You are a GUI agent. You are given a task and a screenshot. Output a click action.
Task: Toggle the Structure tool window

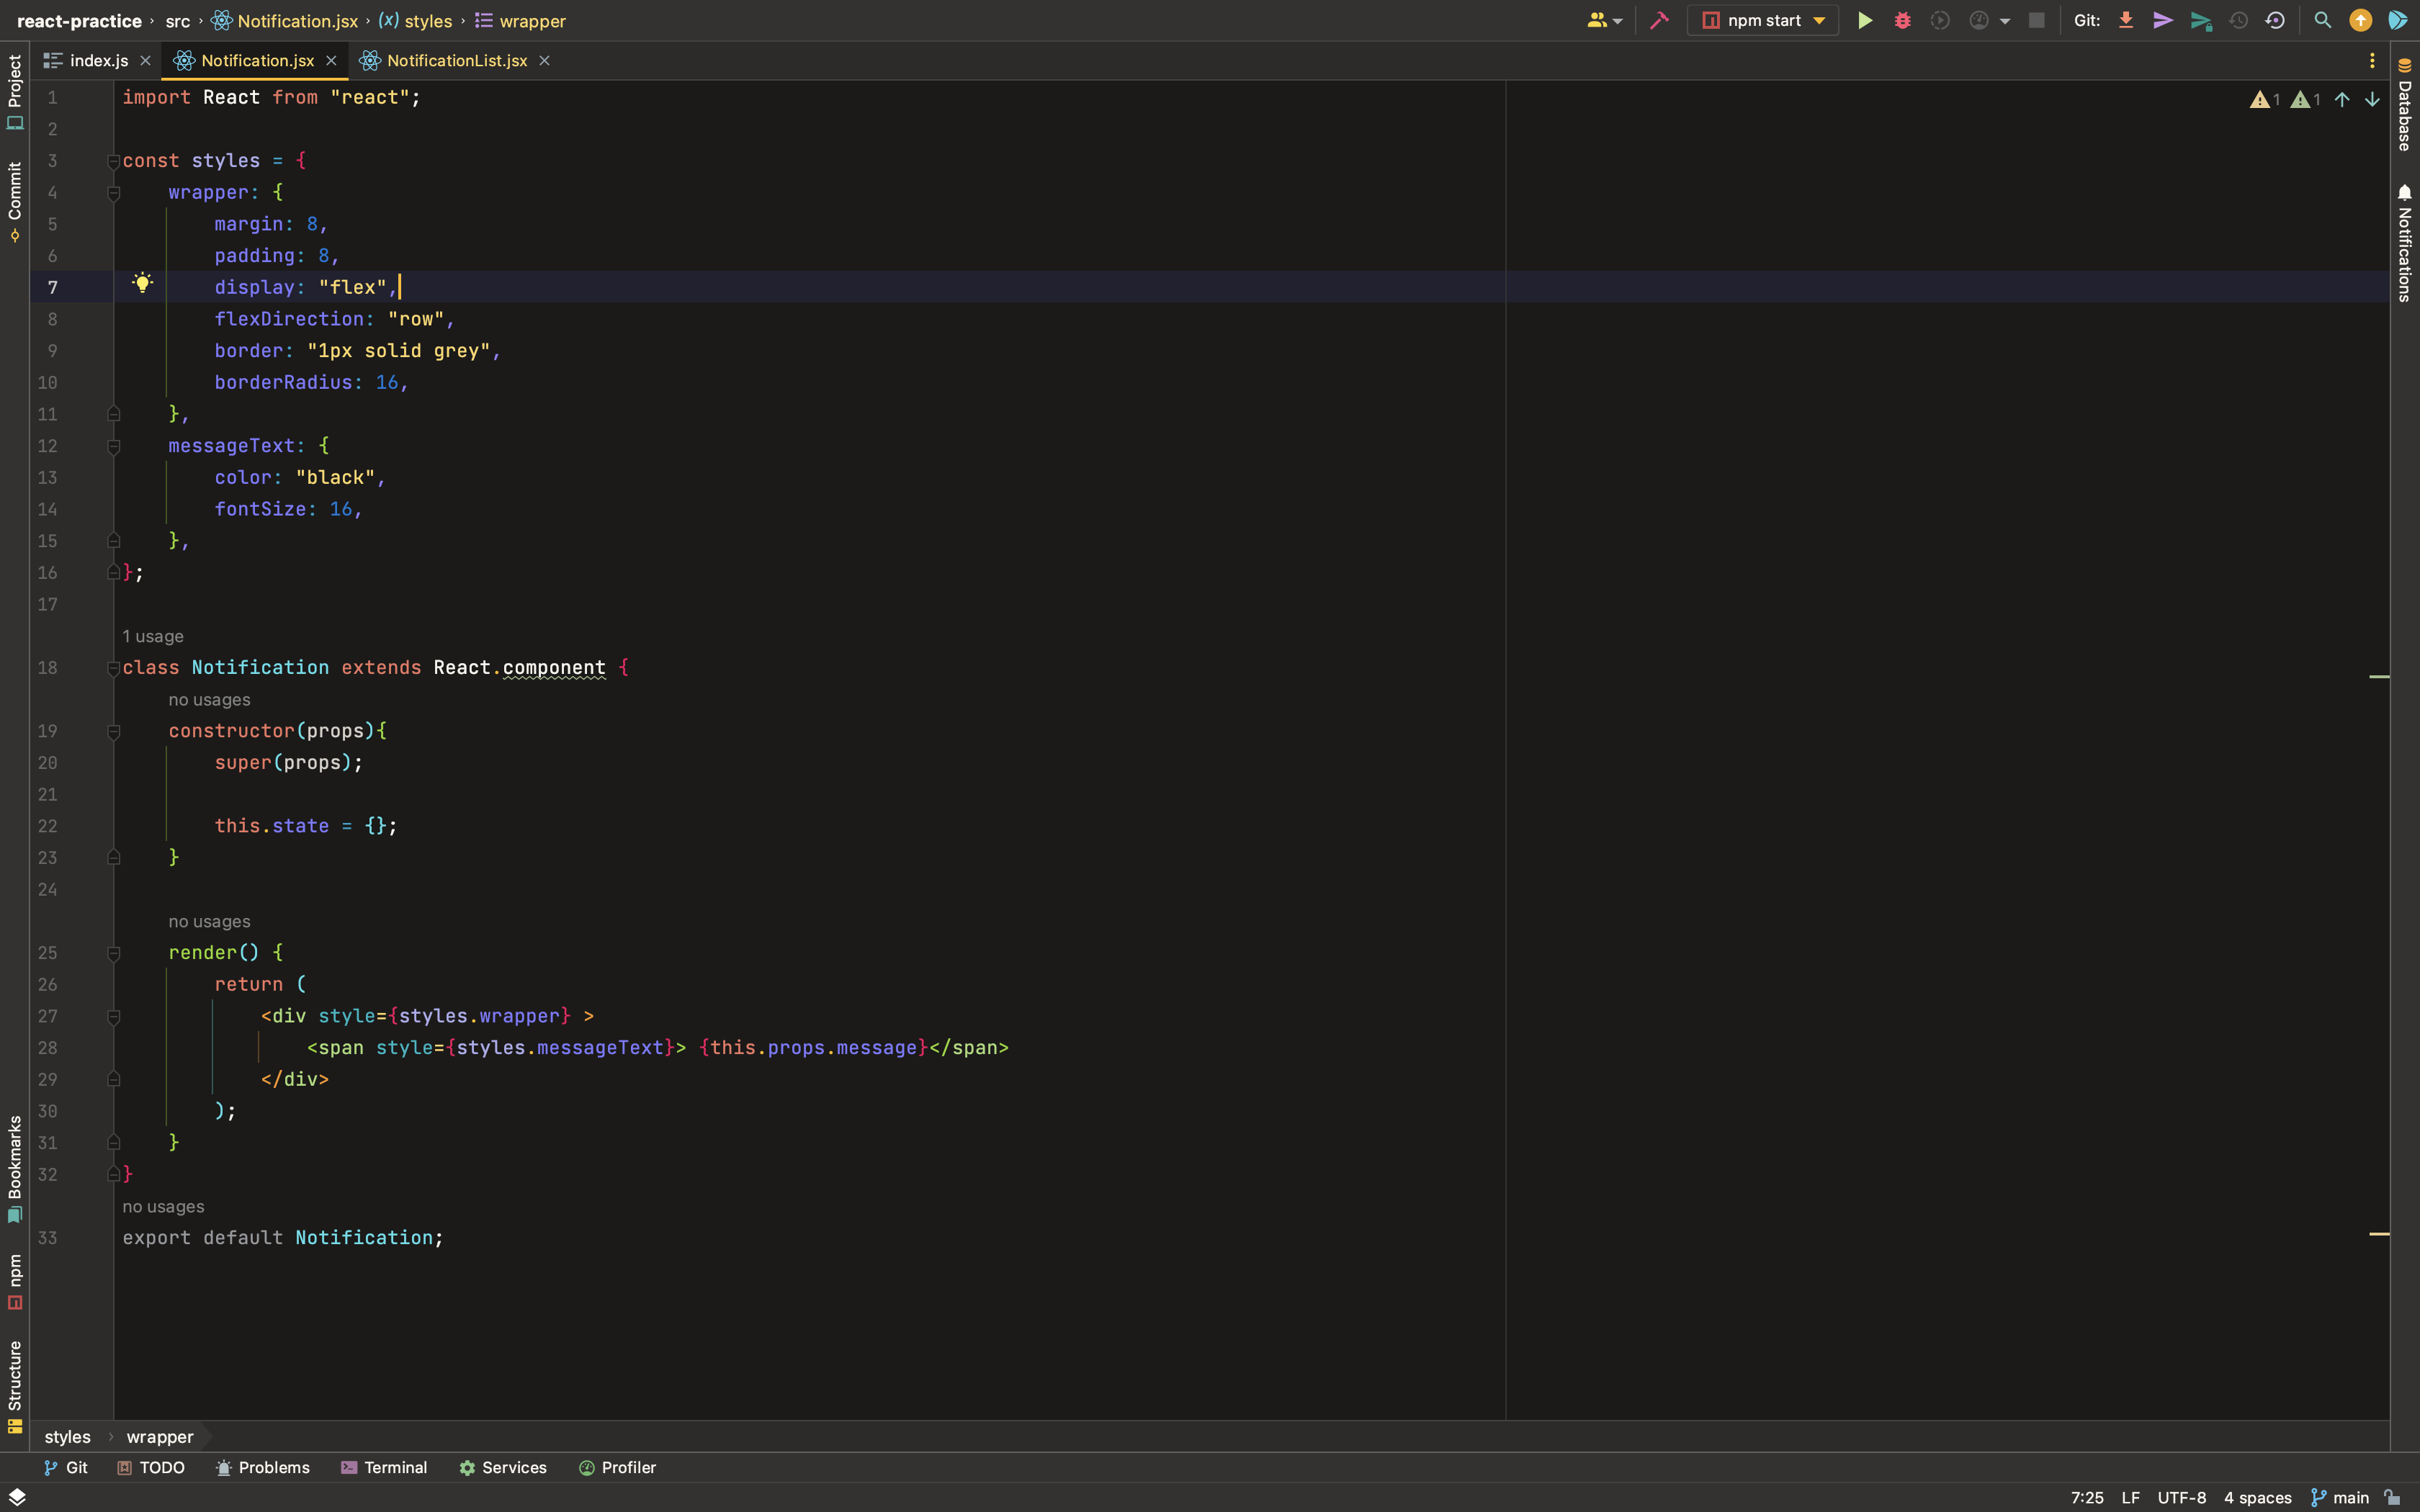click(x=15, y=1387)
